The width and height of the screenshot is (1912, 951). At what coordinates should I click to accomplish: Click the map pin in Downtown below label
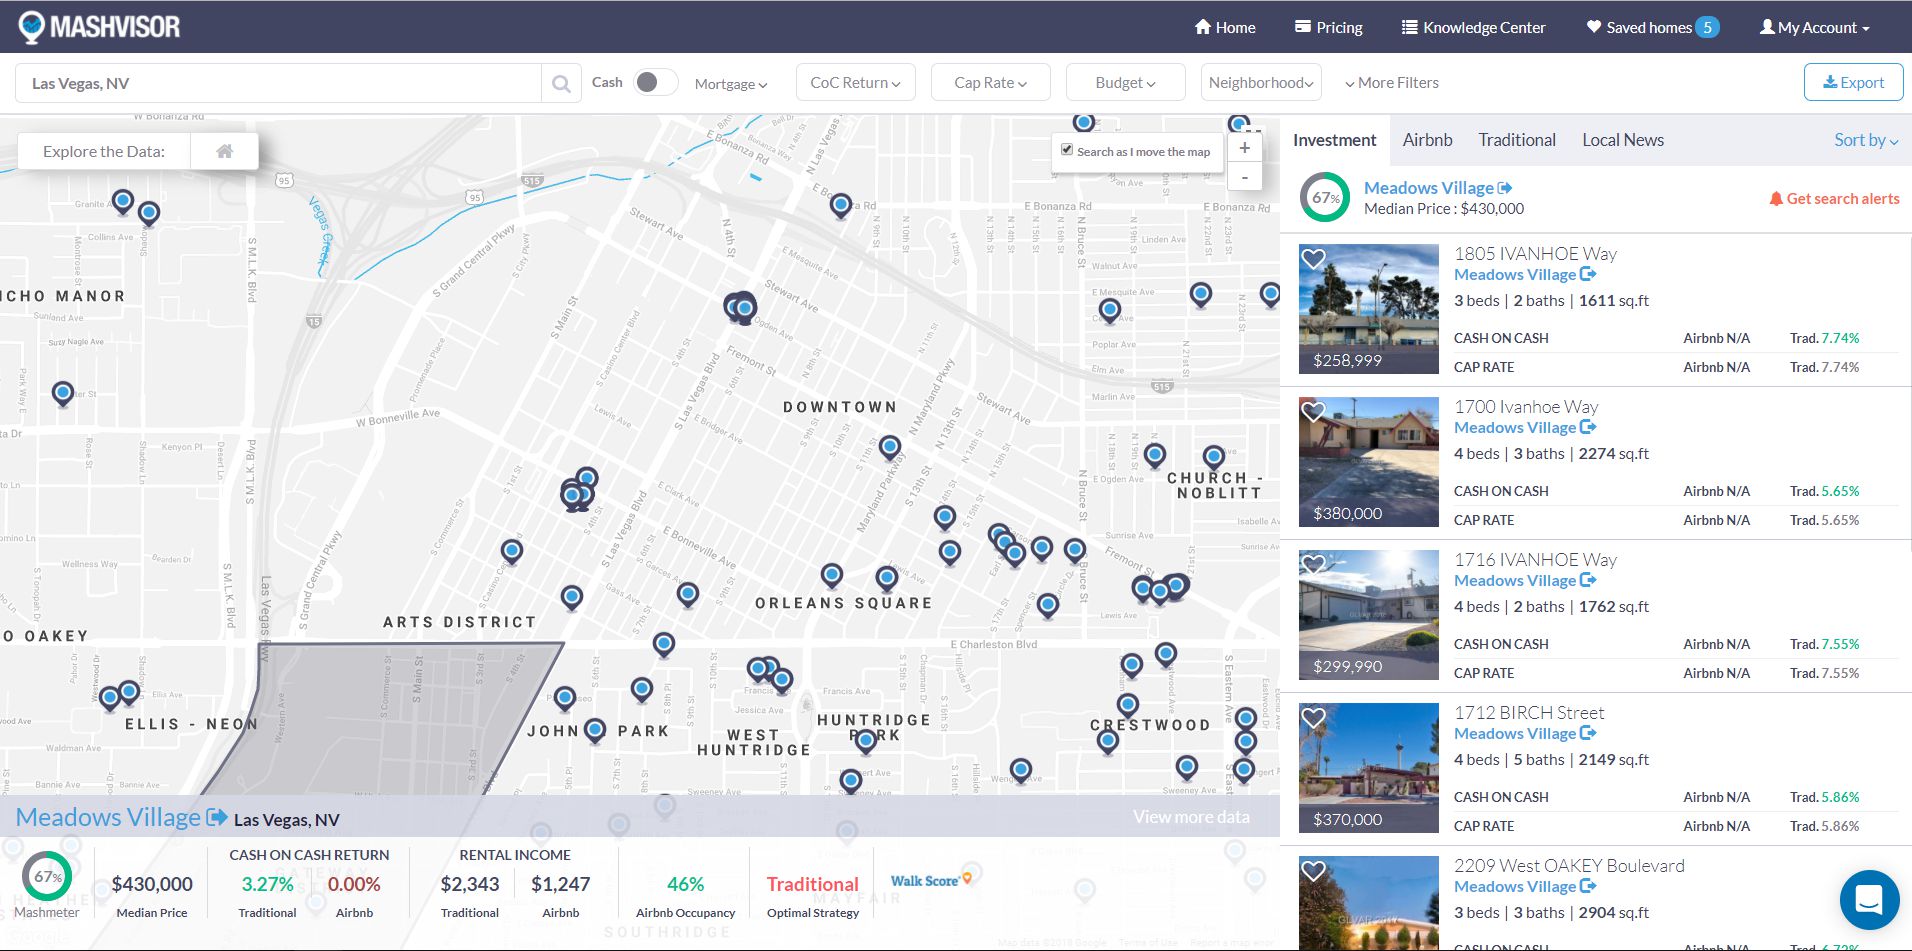point(890,447)
